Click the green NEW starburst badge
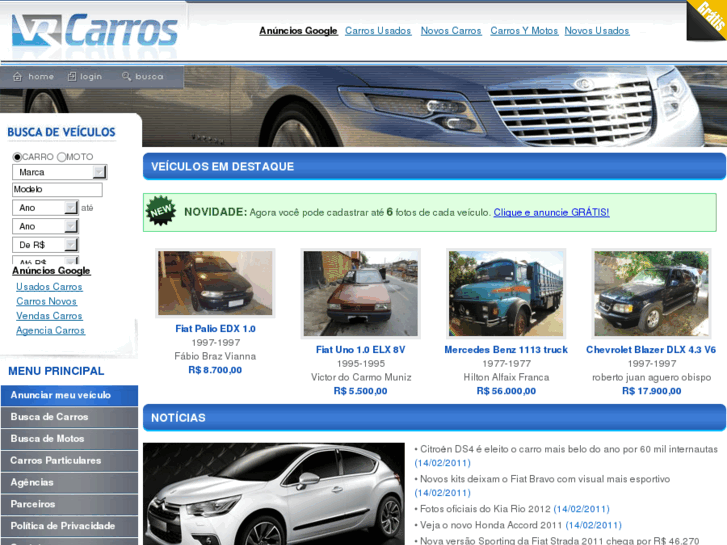The height and width of the screenshot is (545, 727). coord(161,211)
